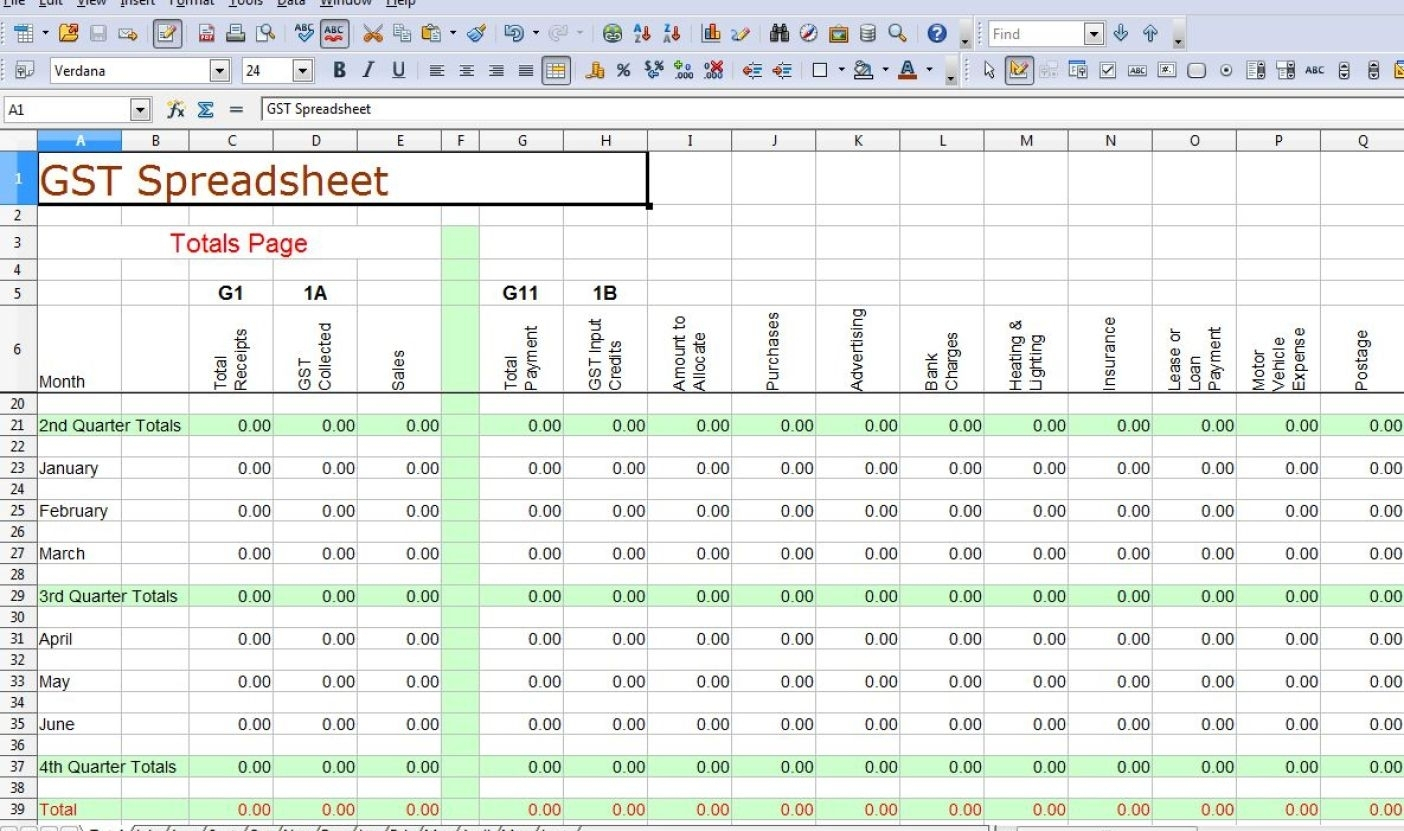Run the Spelling check
Screen dimensions: 1404x831
coord(306,34)
